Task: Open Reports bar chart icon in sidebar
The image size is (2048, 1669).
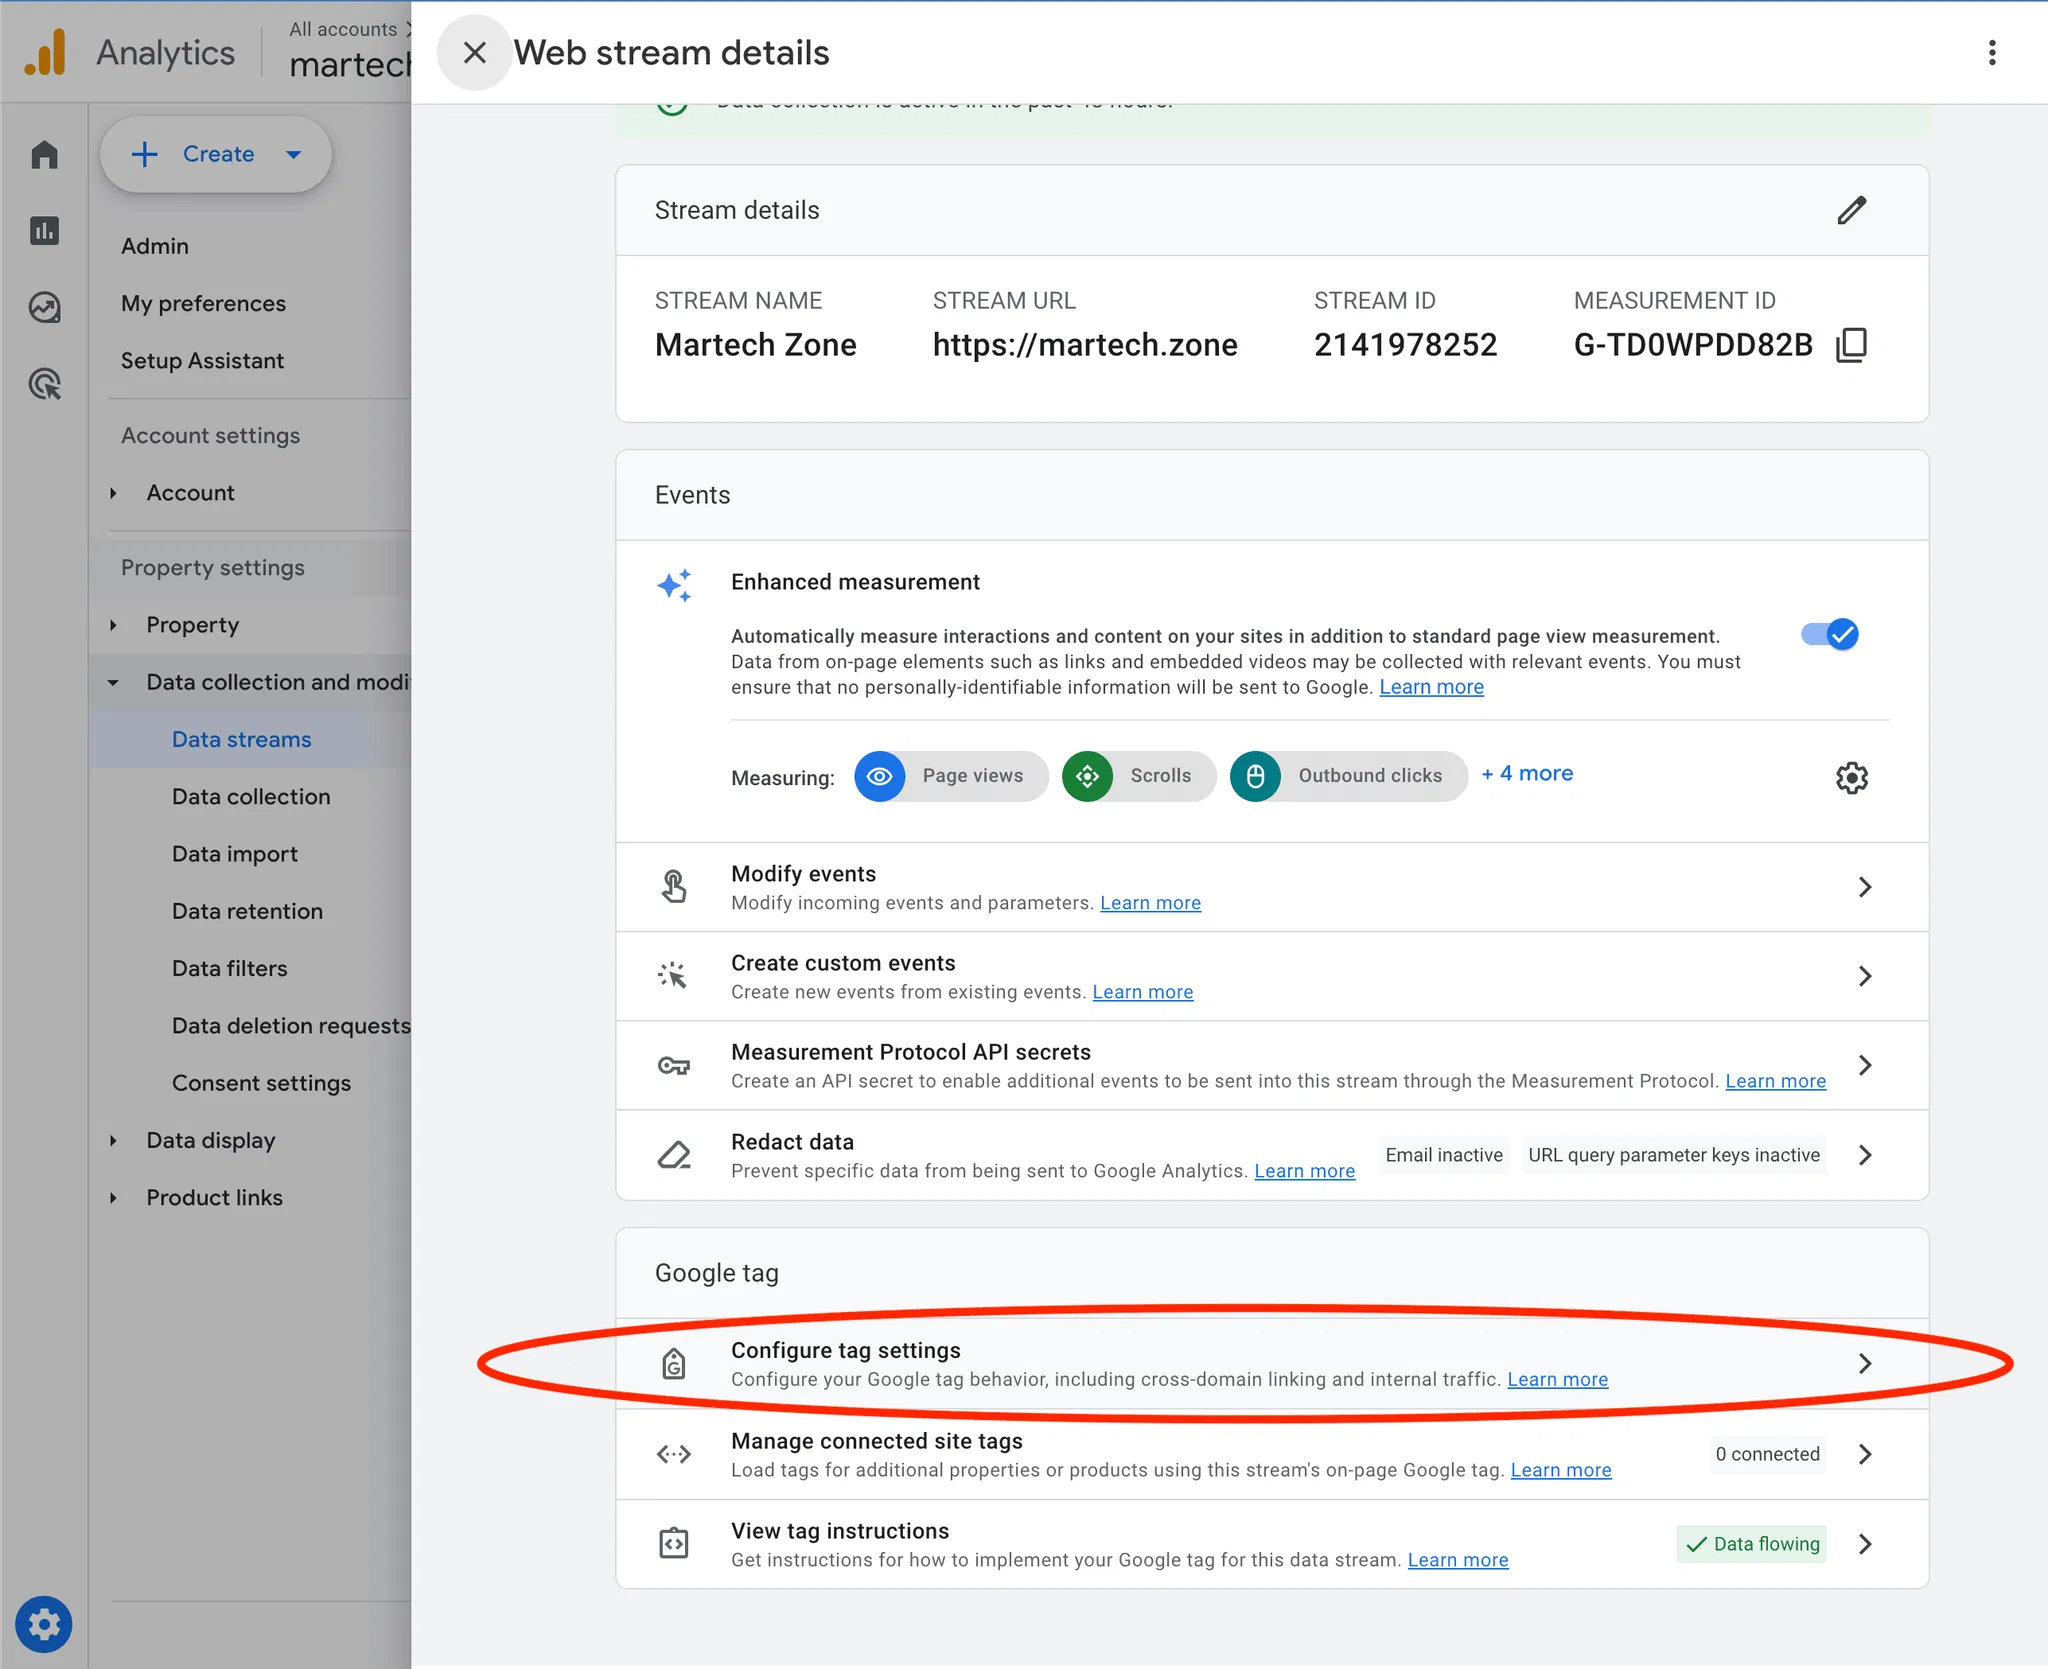Action: pos(44,231)
